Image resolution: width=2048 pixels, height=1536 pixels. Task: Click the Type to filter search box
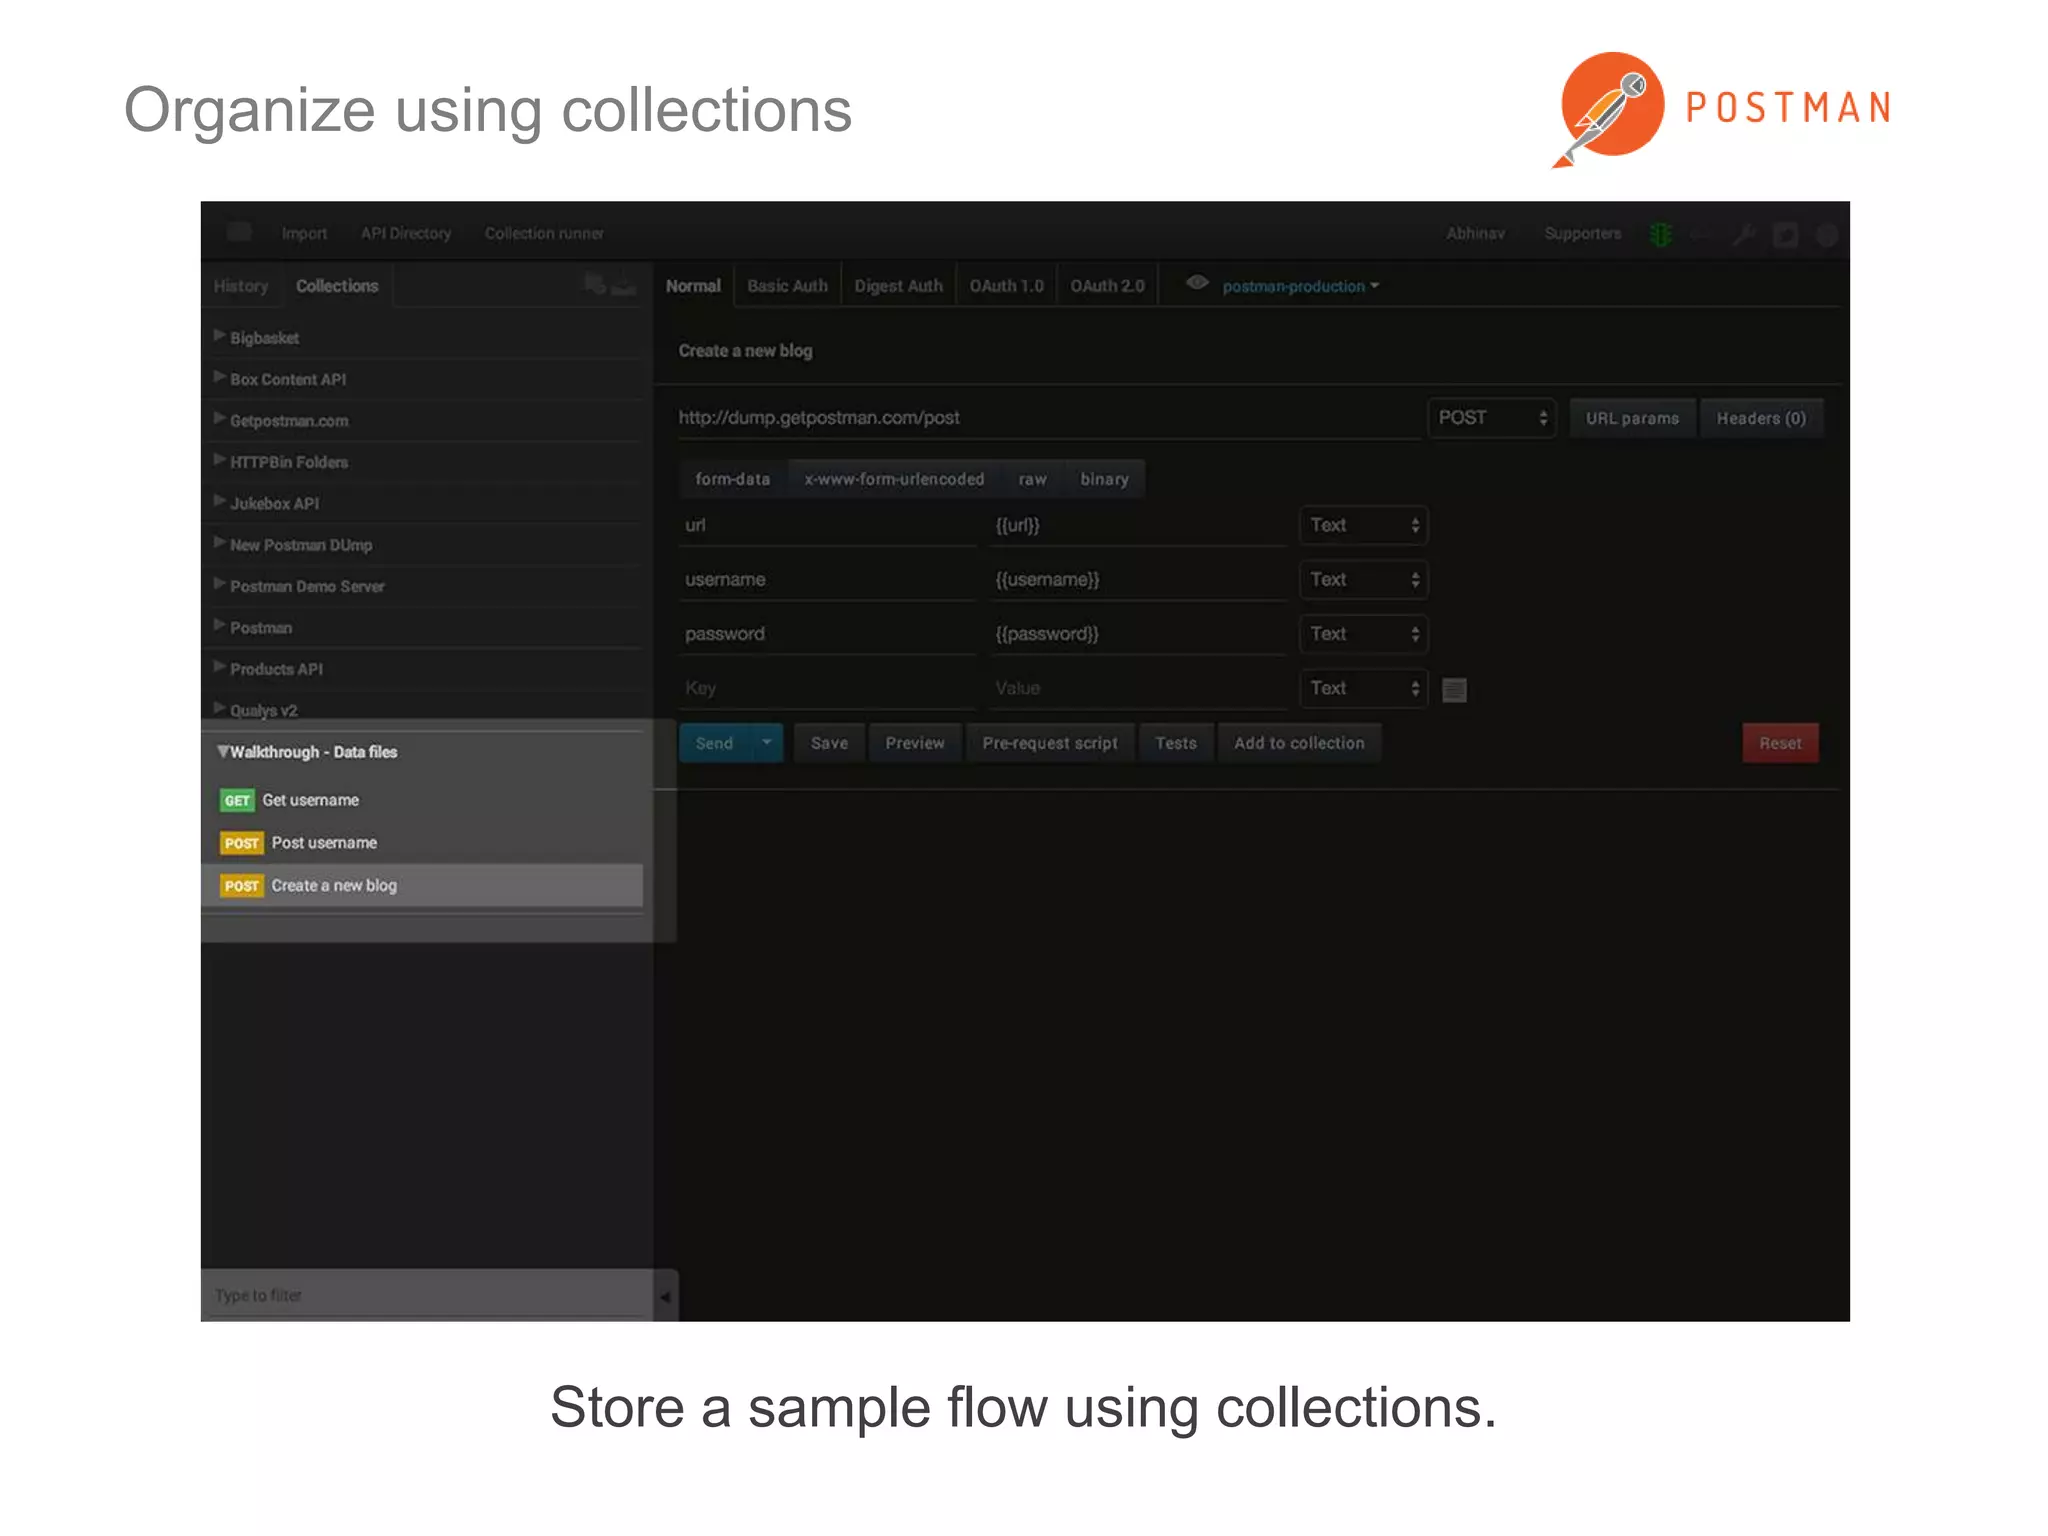[427, 1296]
